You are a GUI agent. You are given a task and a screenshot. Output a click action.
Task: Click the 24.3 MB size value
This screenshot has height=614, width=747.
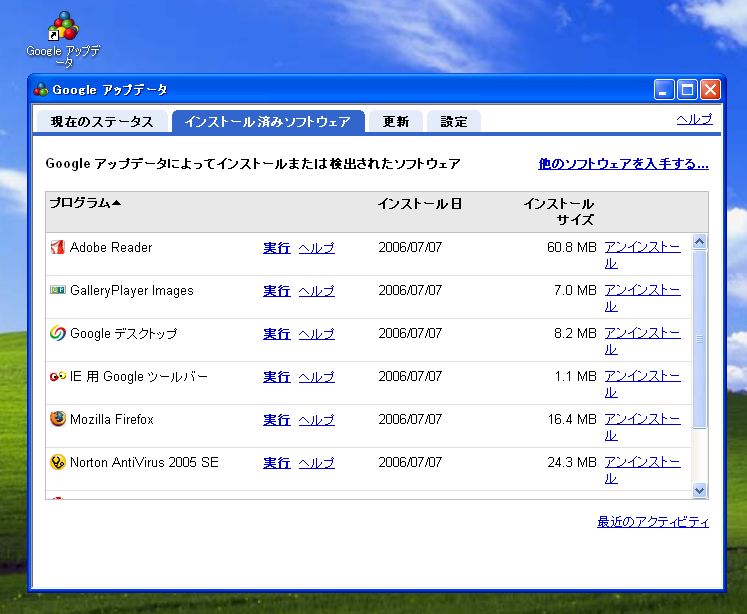572,462
